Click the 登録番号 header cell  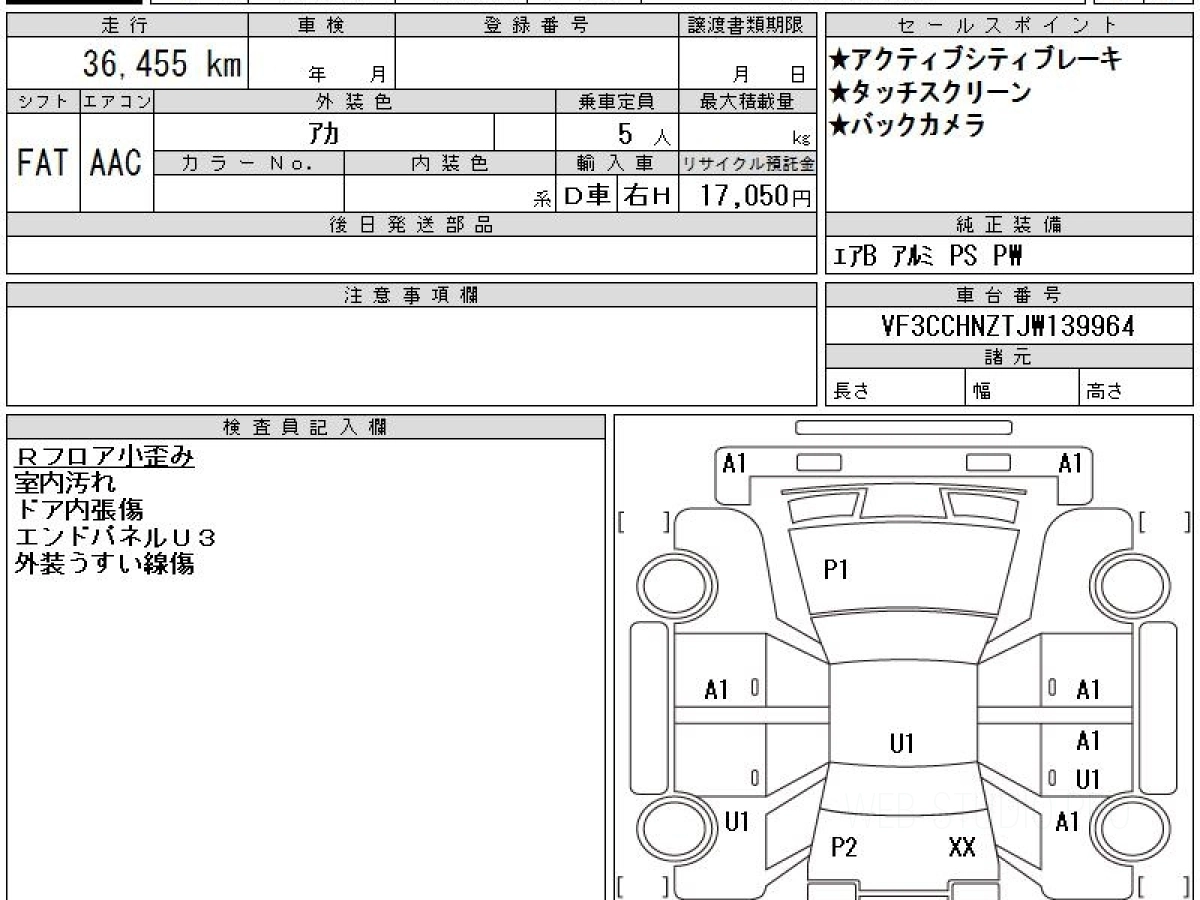coord(537,26)
